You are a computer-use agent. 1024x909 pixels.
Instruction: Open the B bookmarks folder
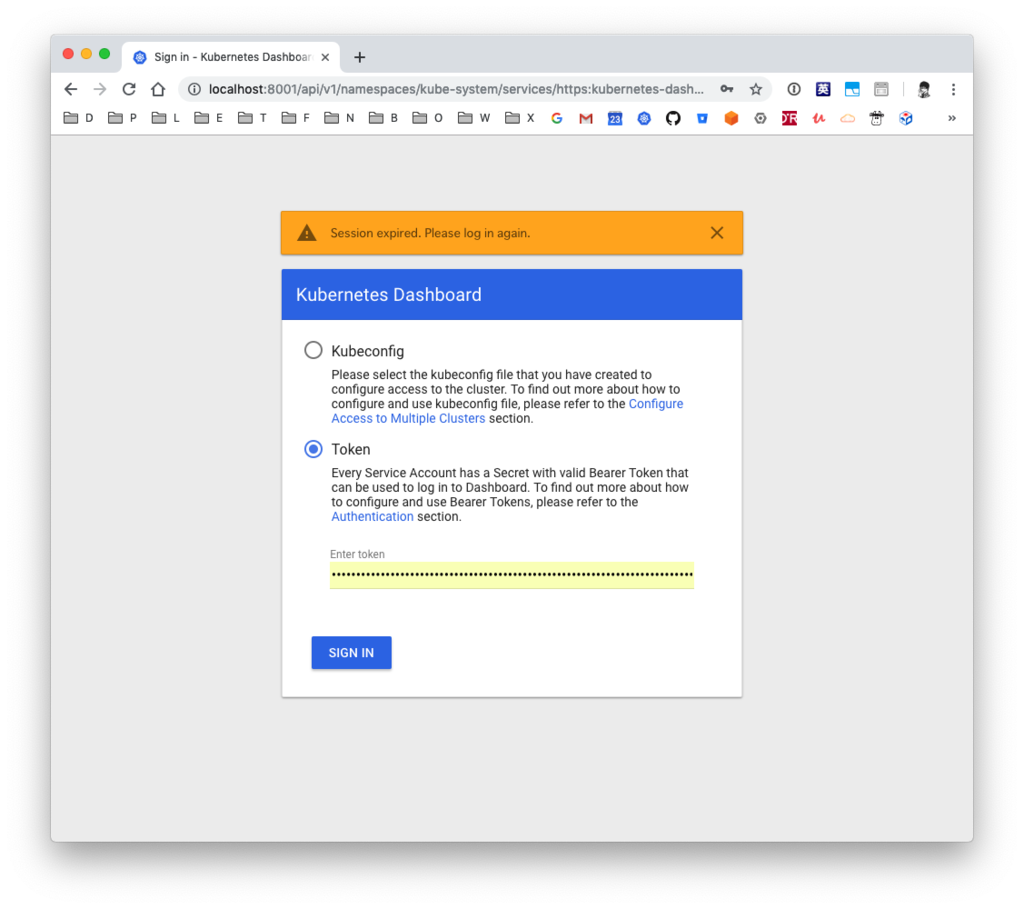point(383,118)
